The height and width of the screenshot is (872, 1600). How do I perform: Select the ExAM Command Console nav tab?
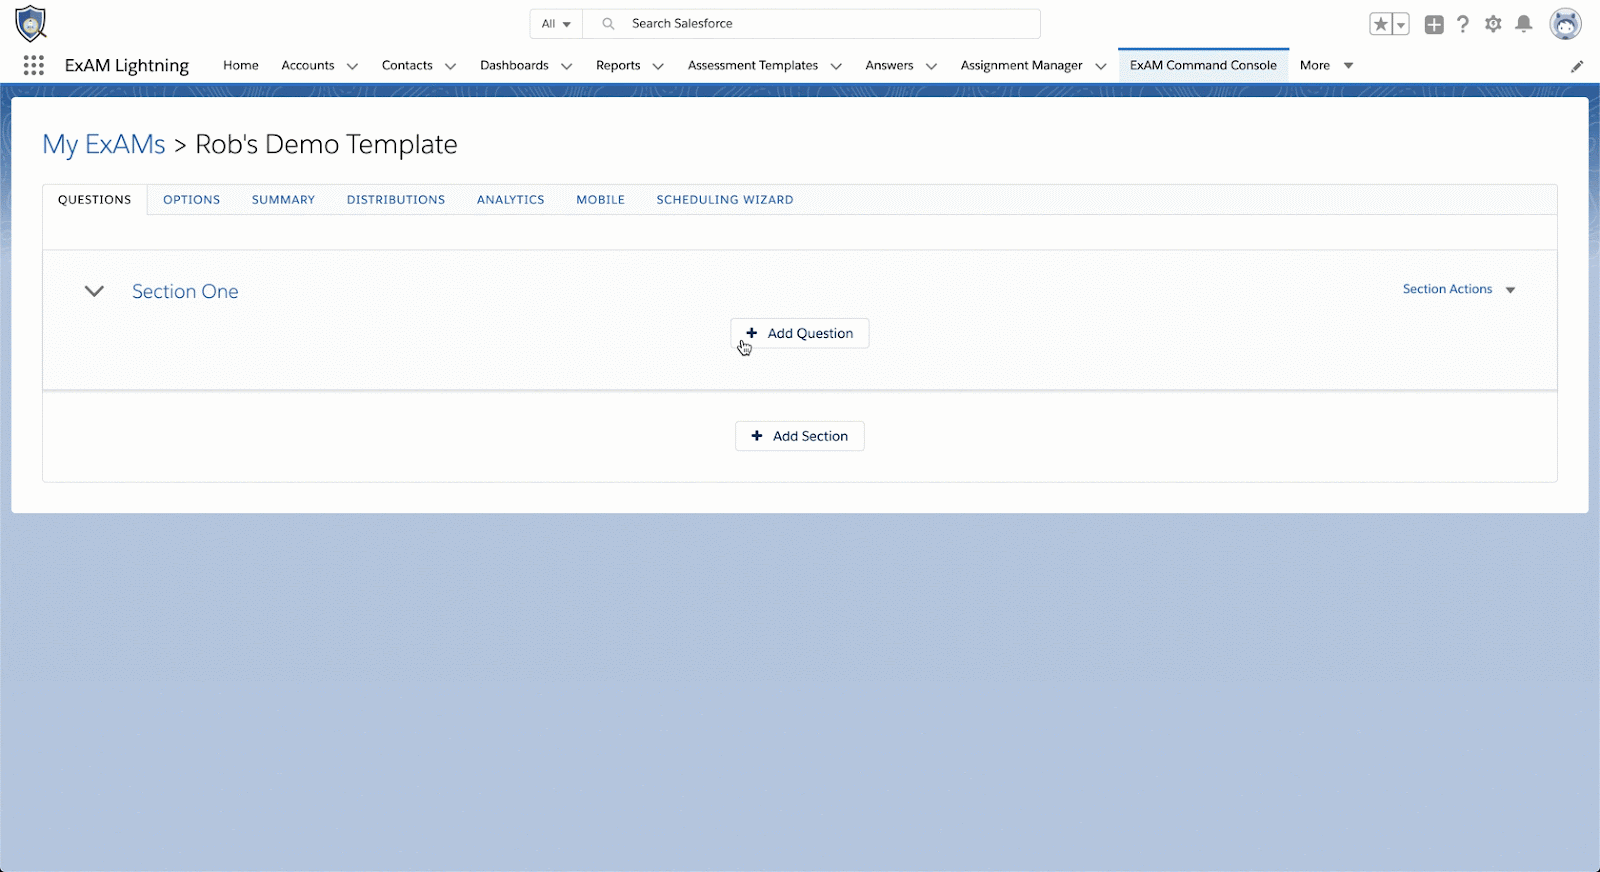pyautogui.click(x=1203, y=65)
